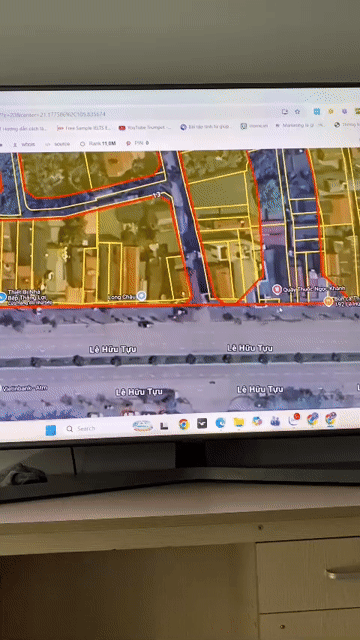Open the dark square app next to Chrome
The image size is (360, 640).
(x=202, y=424)
